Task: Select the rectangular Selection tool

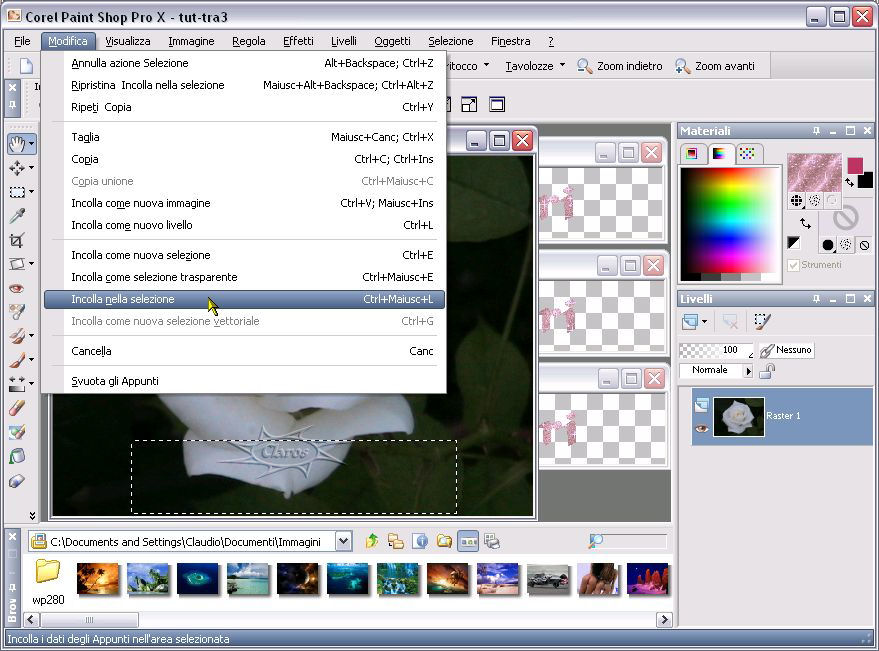Action: tap(17, 192)
